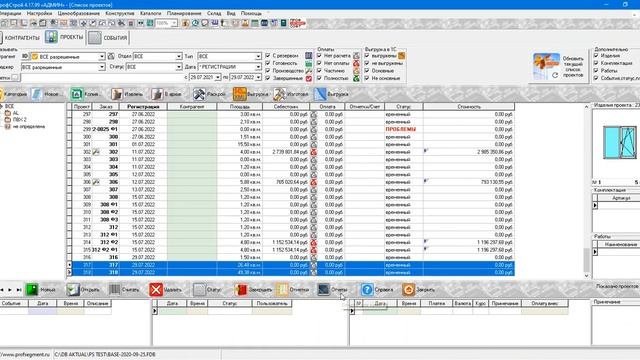640x360 pixels.
Task: Toggle the Комплектация checkbox under Дополнительно
Action: (596, 63)
